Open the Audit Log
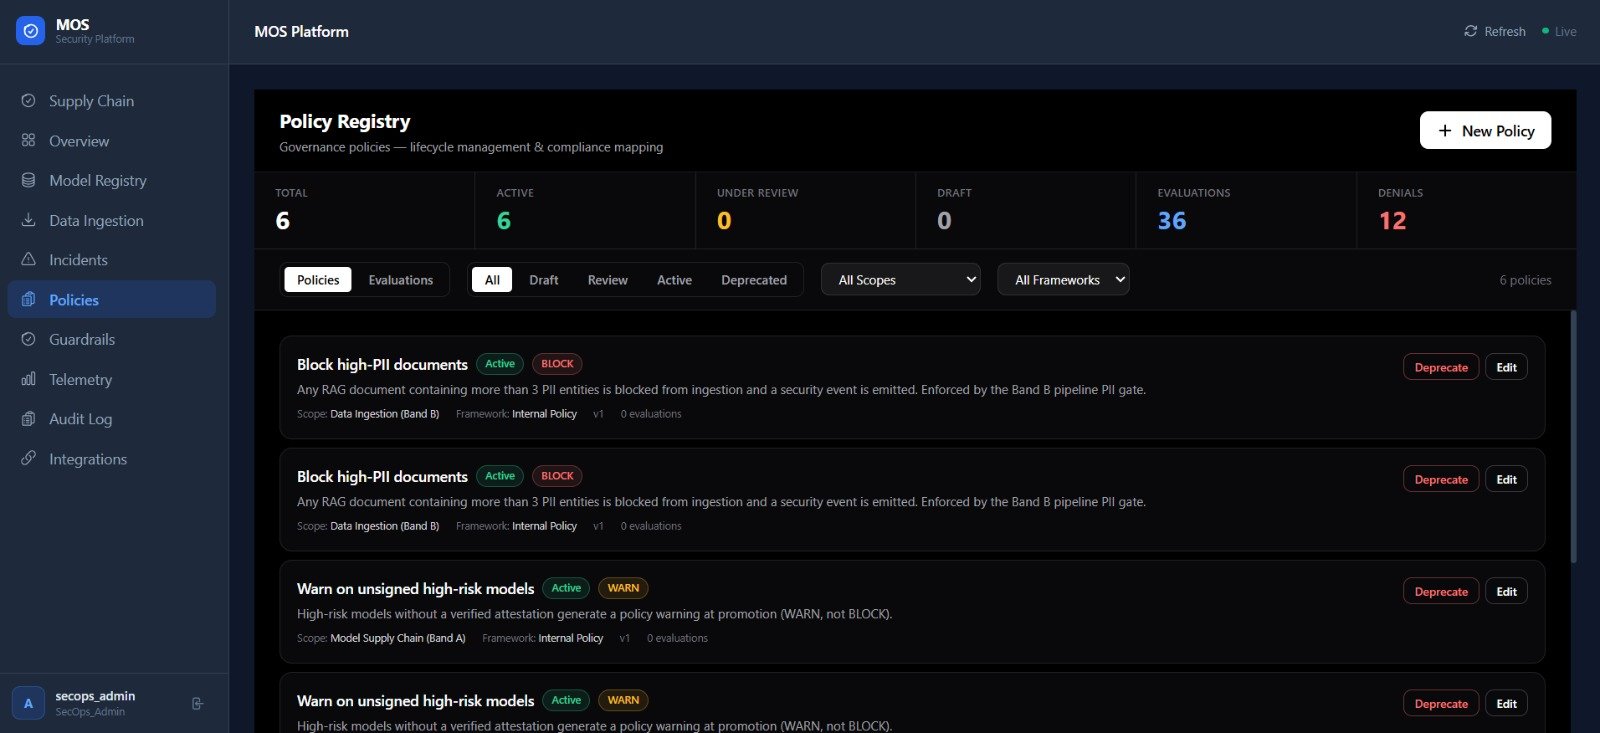Viewport: 1600px width, 733px height. pyautogui.click(x=111, y=419)
